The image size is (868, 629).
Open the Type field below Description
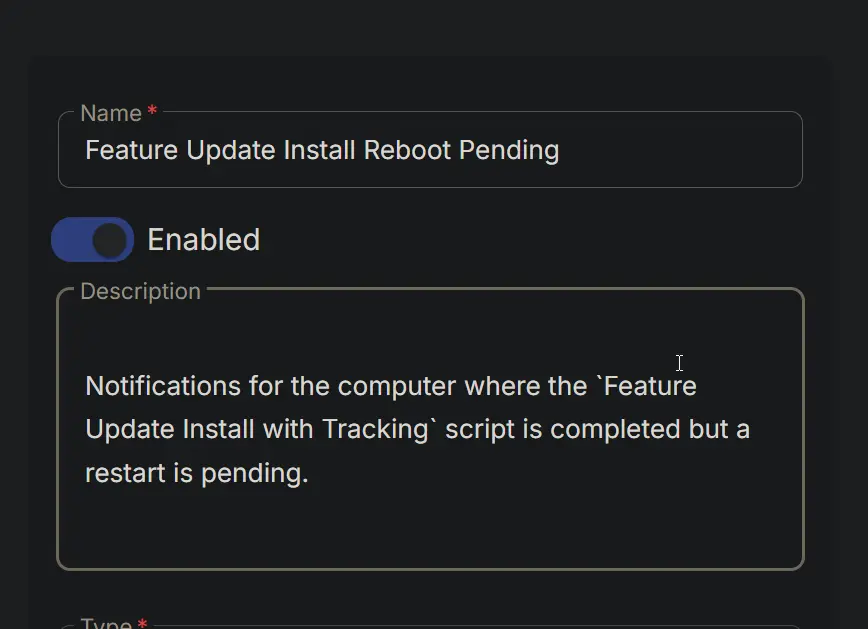[430, 626]
